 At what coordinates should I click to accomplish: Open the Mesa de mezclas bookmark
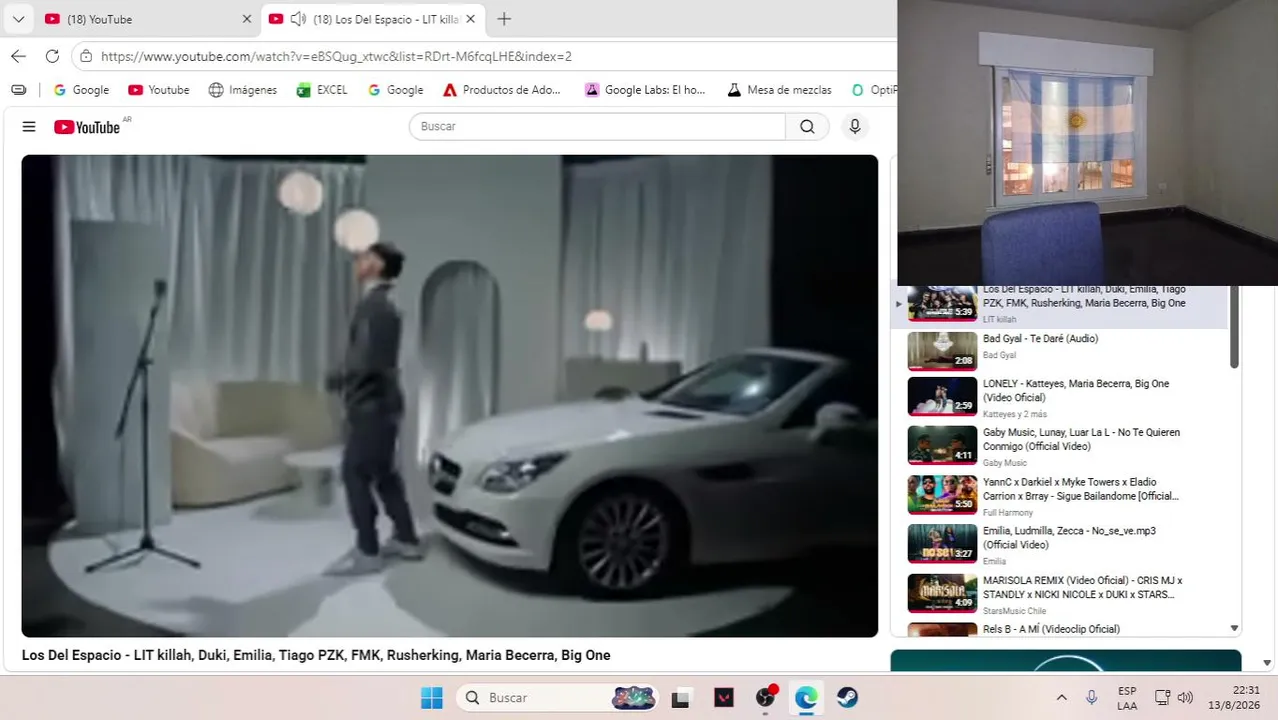click(x=779, y=90)
